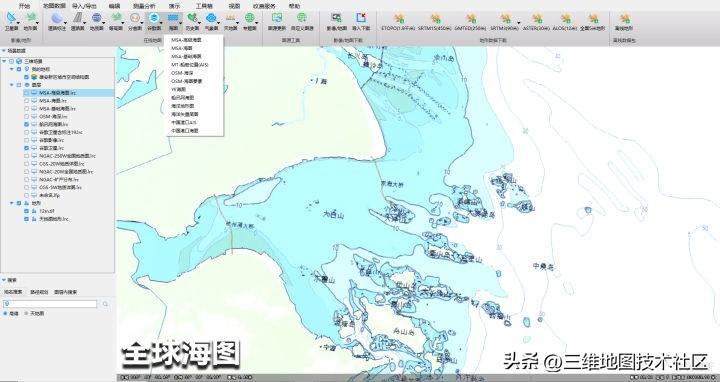The width and height of the screenshot is (720, 382).
Task: Open the 工具箱 ribbon tab
Action: (x=204, y=6)
